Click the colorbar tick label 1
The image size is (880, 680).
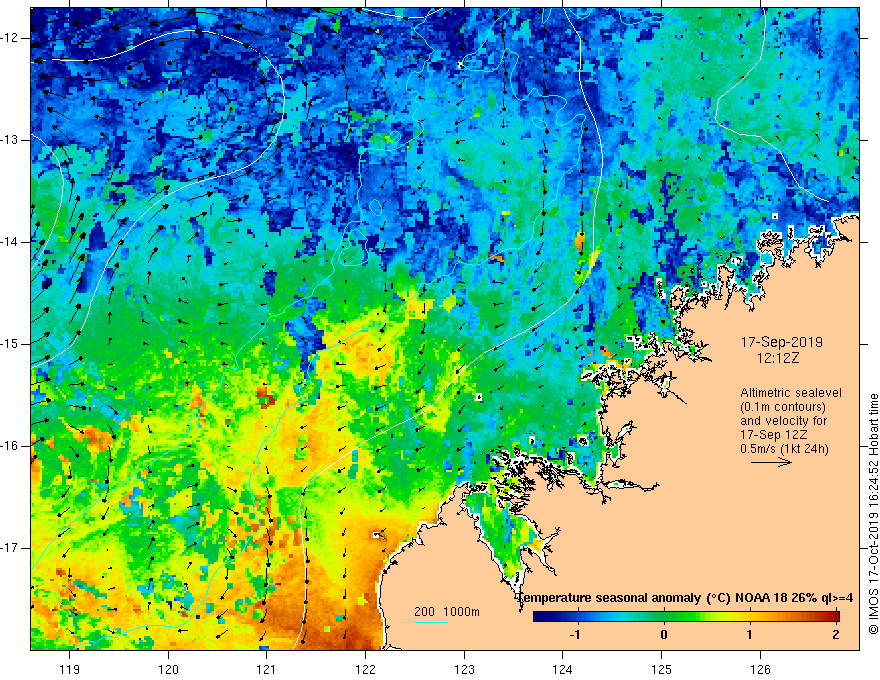749,635
